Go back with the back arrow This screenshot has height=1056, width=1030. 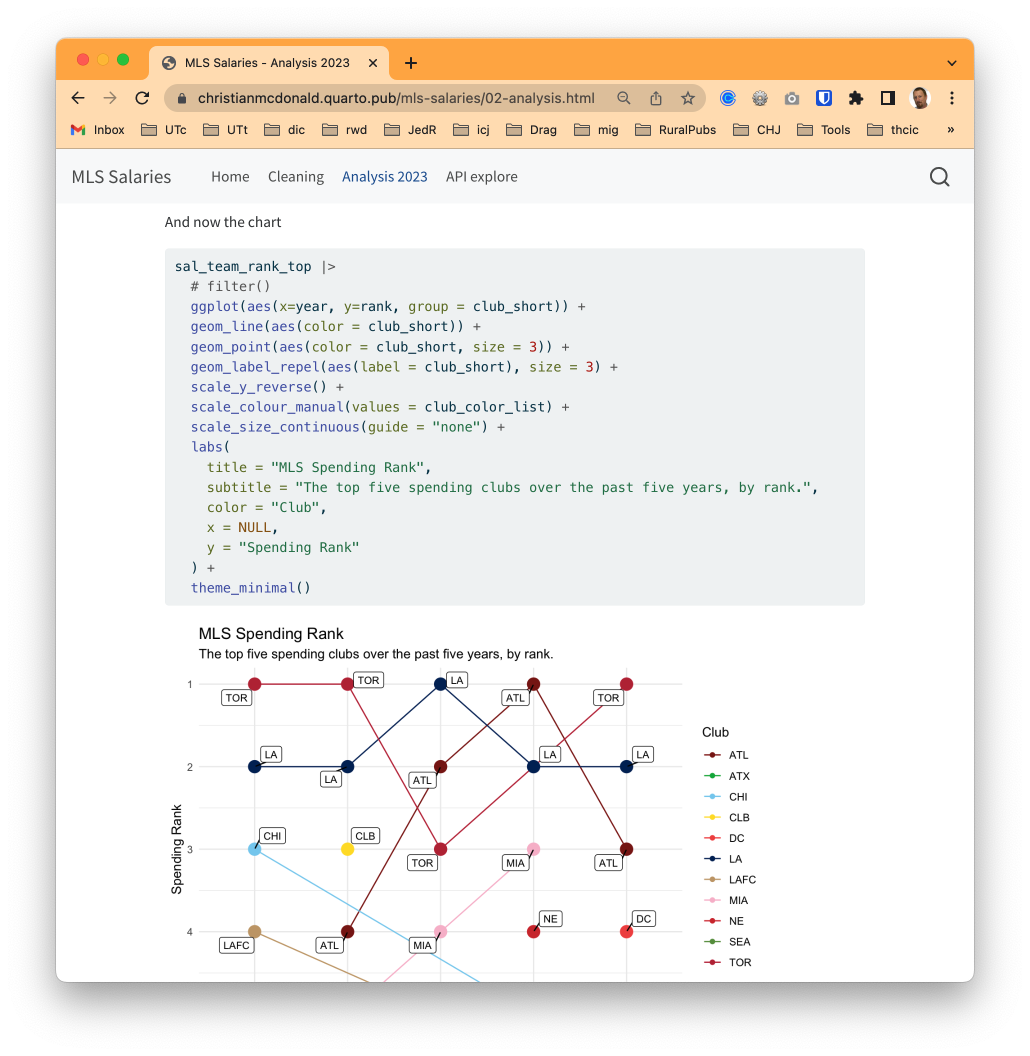coord(78,98)
